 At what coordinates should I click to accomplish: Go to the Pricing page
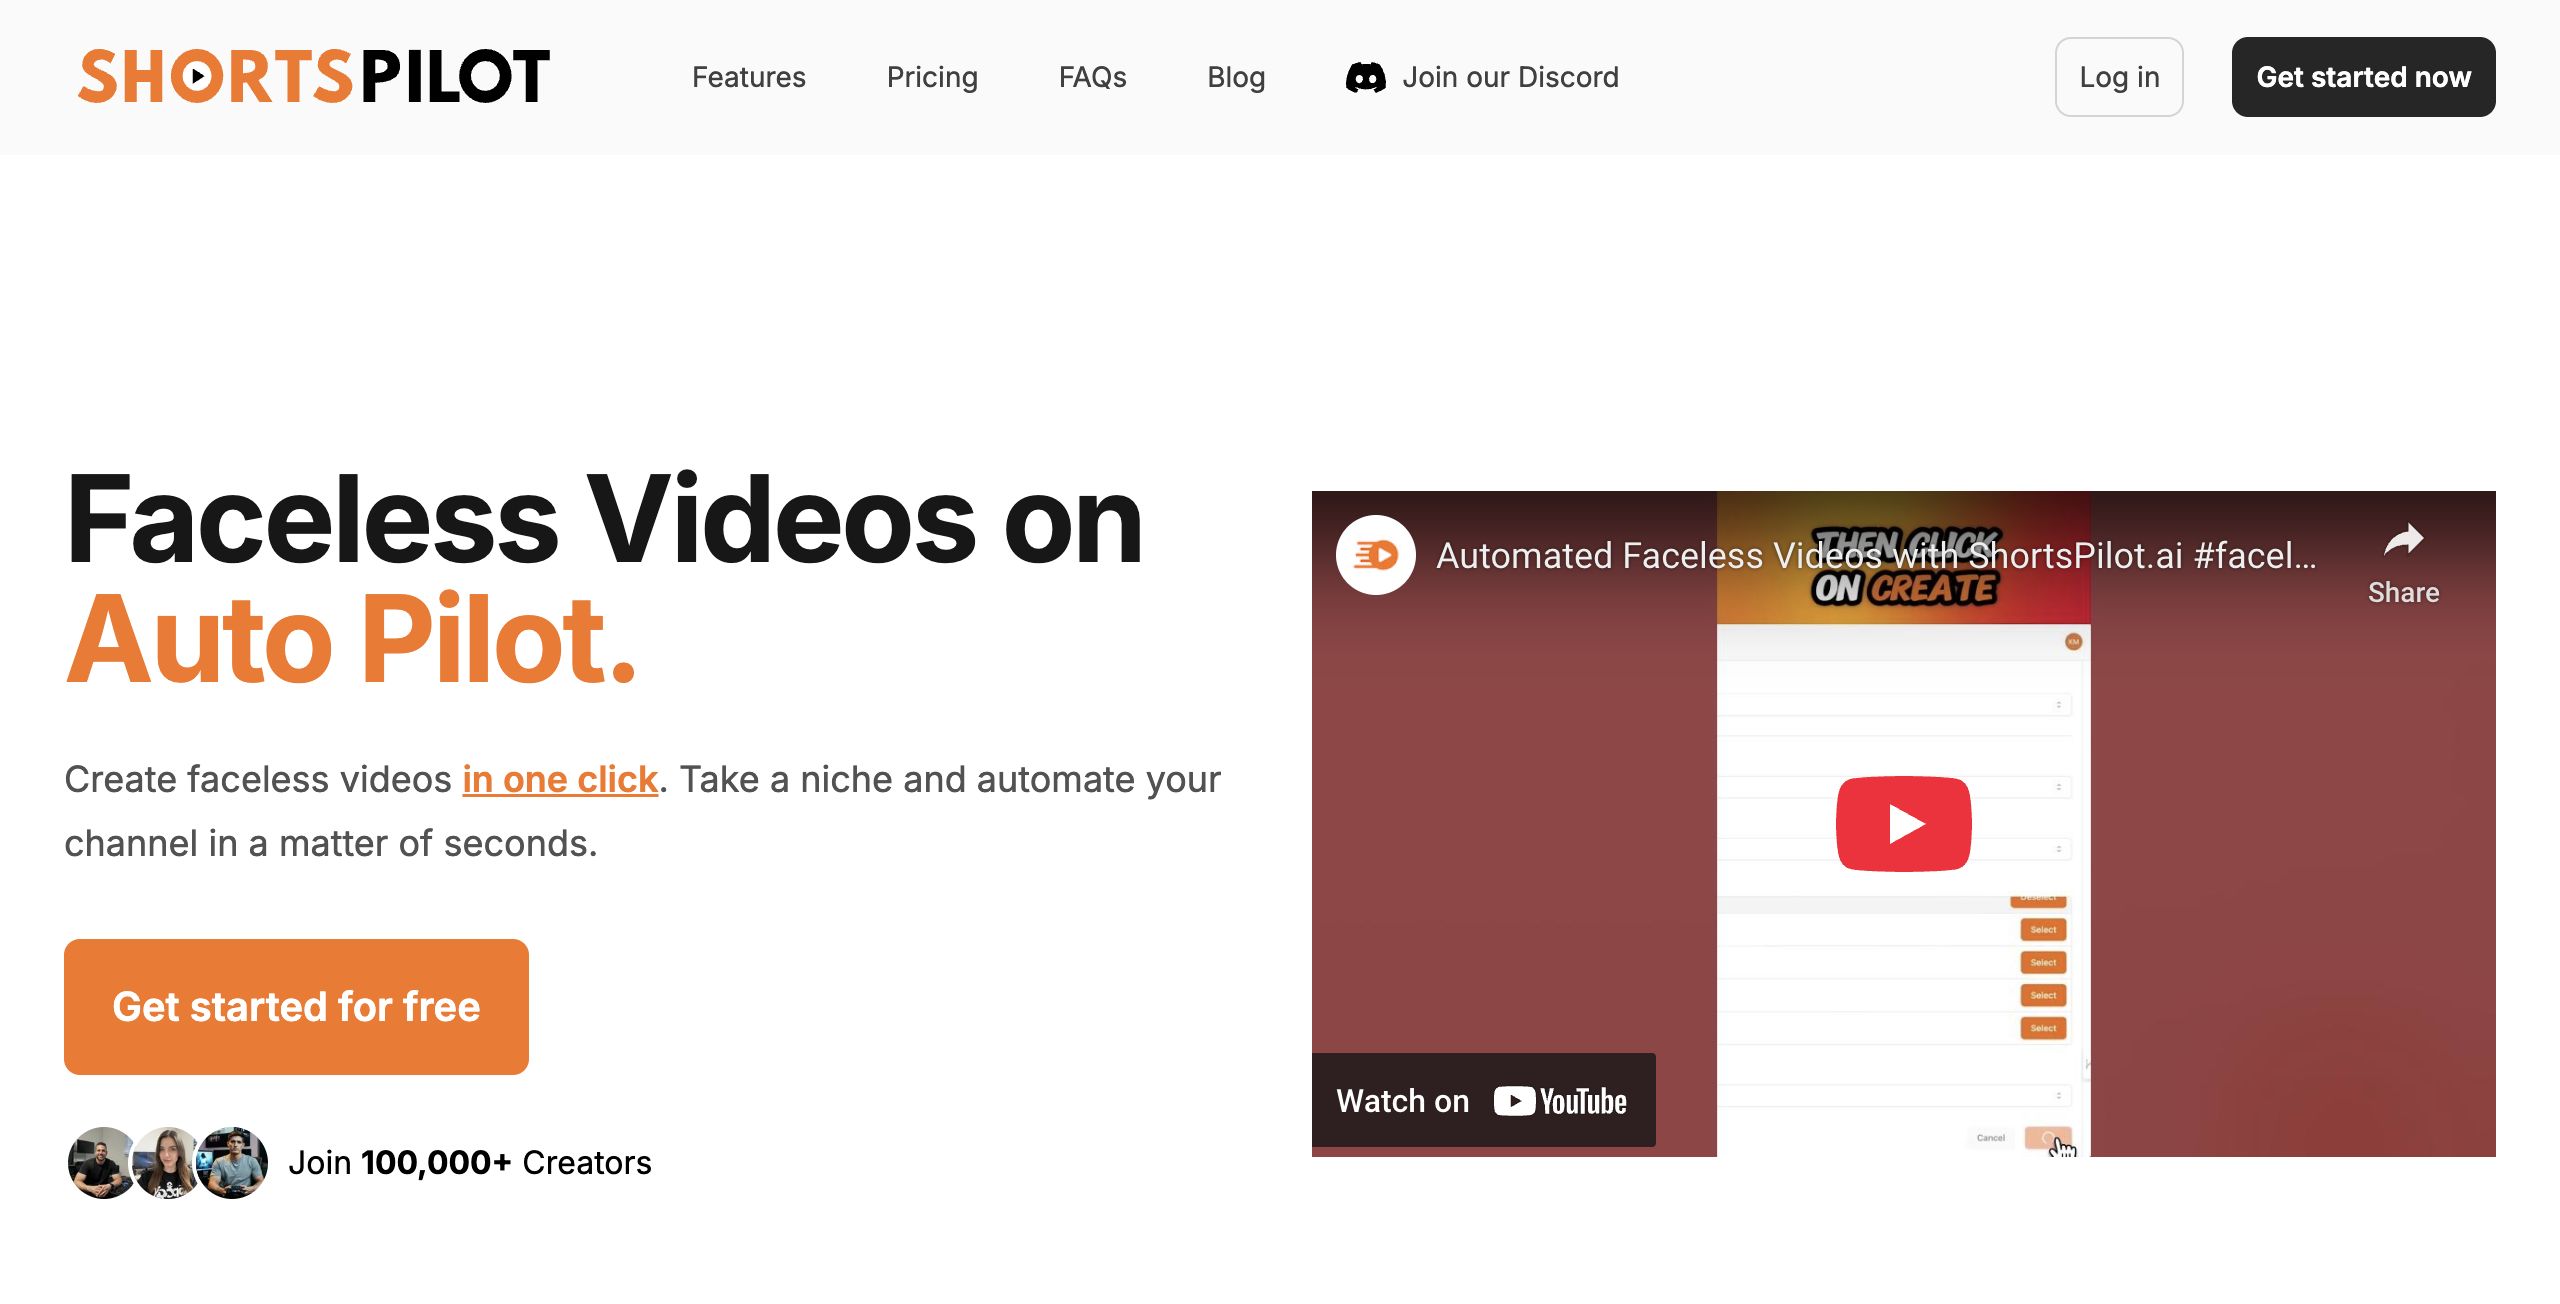pyautogui.click(x=932, y=77)
